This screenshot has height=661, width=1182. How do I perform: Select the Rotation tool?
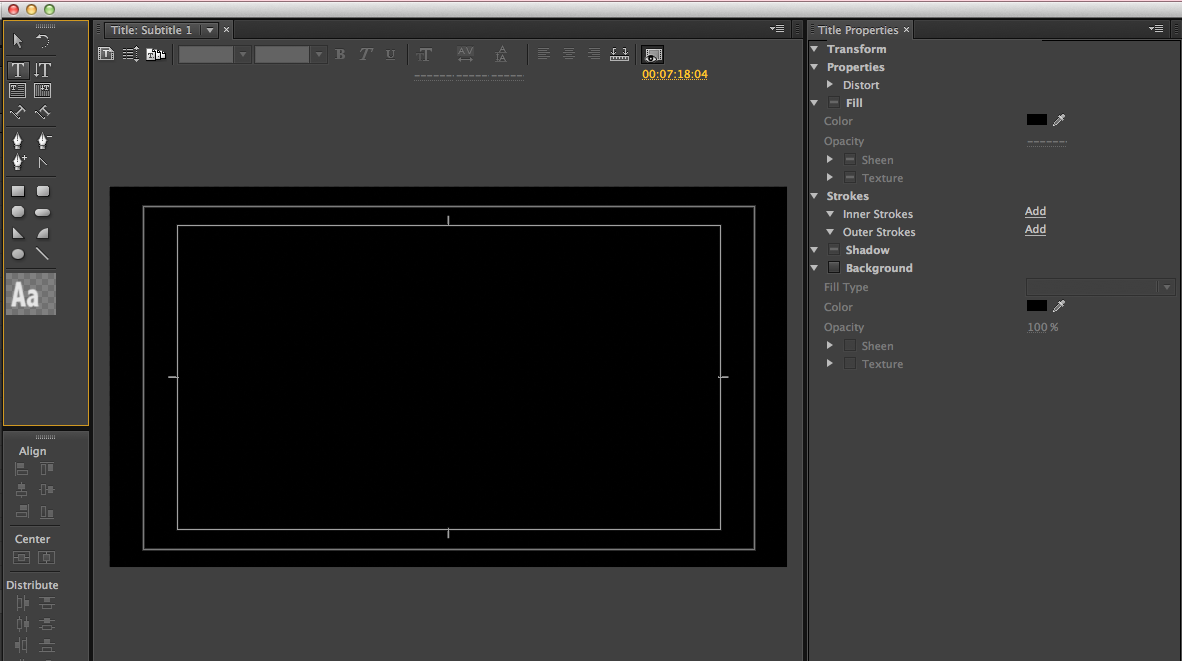43,41
